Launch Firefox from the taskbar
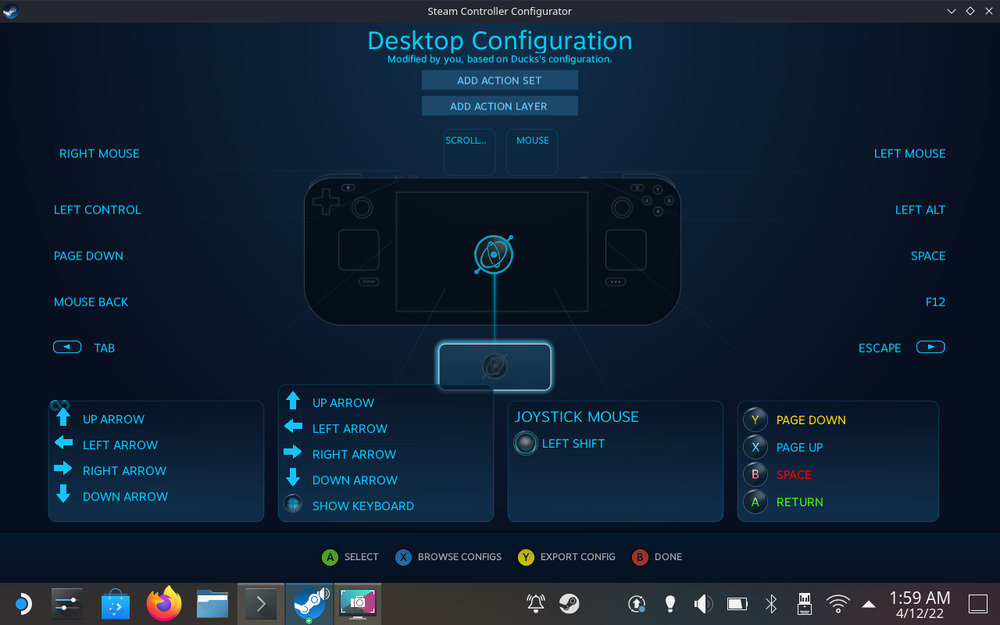This screenshot has width=1000, height=625. pyautogui.click(x=164, y=603)
